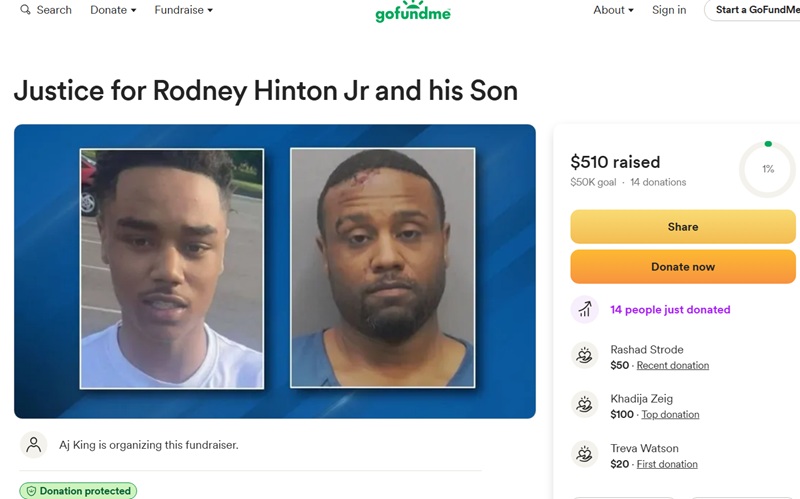Click donor icon next to Treva Watson
The image size is (800, 499).
(x=584, y=454)
